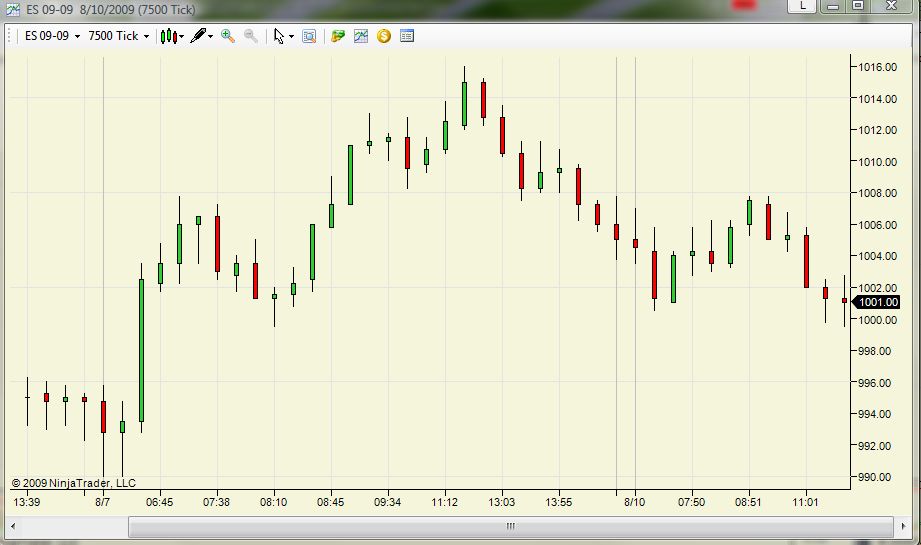Screen dimensions: 921x545
Task: Select the pen drawing tools icon
Action: click(198, 36)
